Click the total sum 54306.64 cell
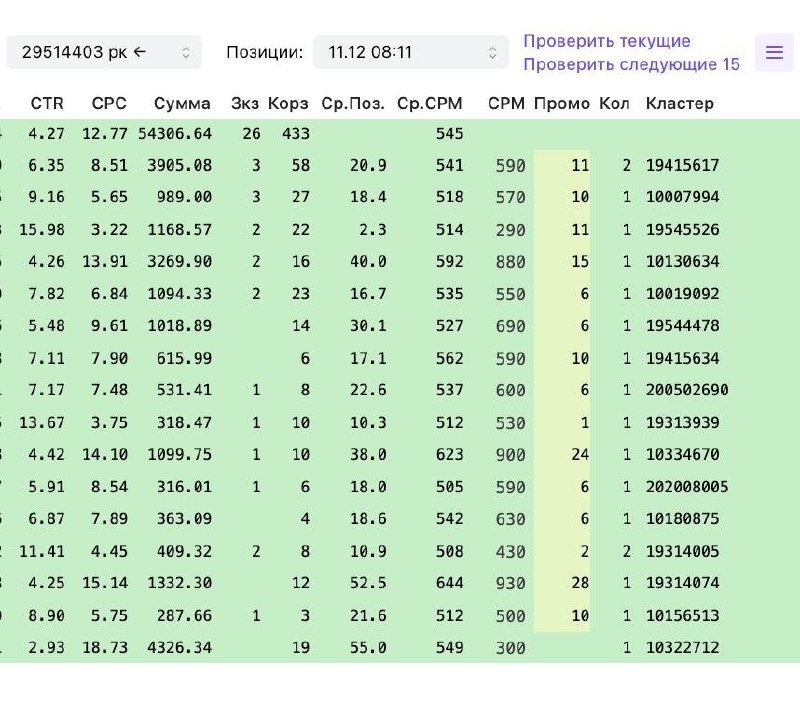 click(x=175, y=134)
